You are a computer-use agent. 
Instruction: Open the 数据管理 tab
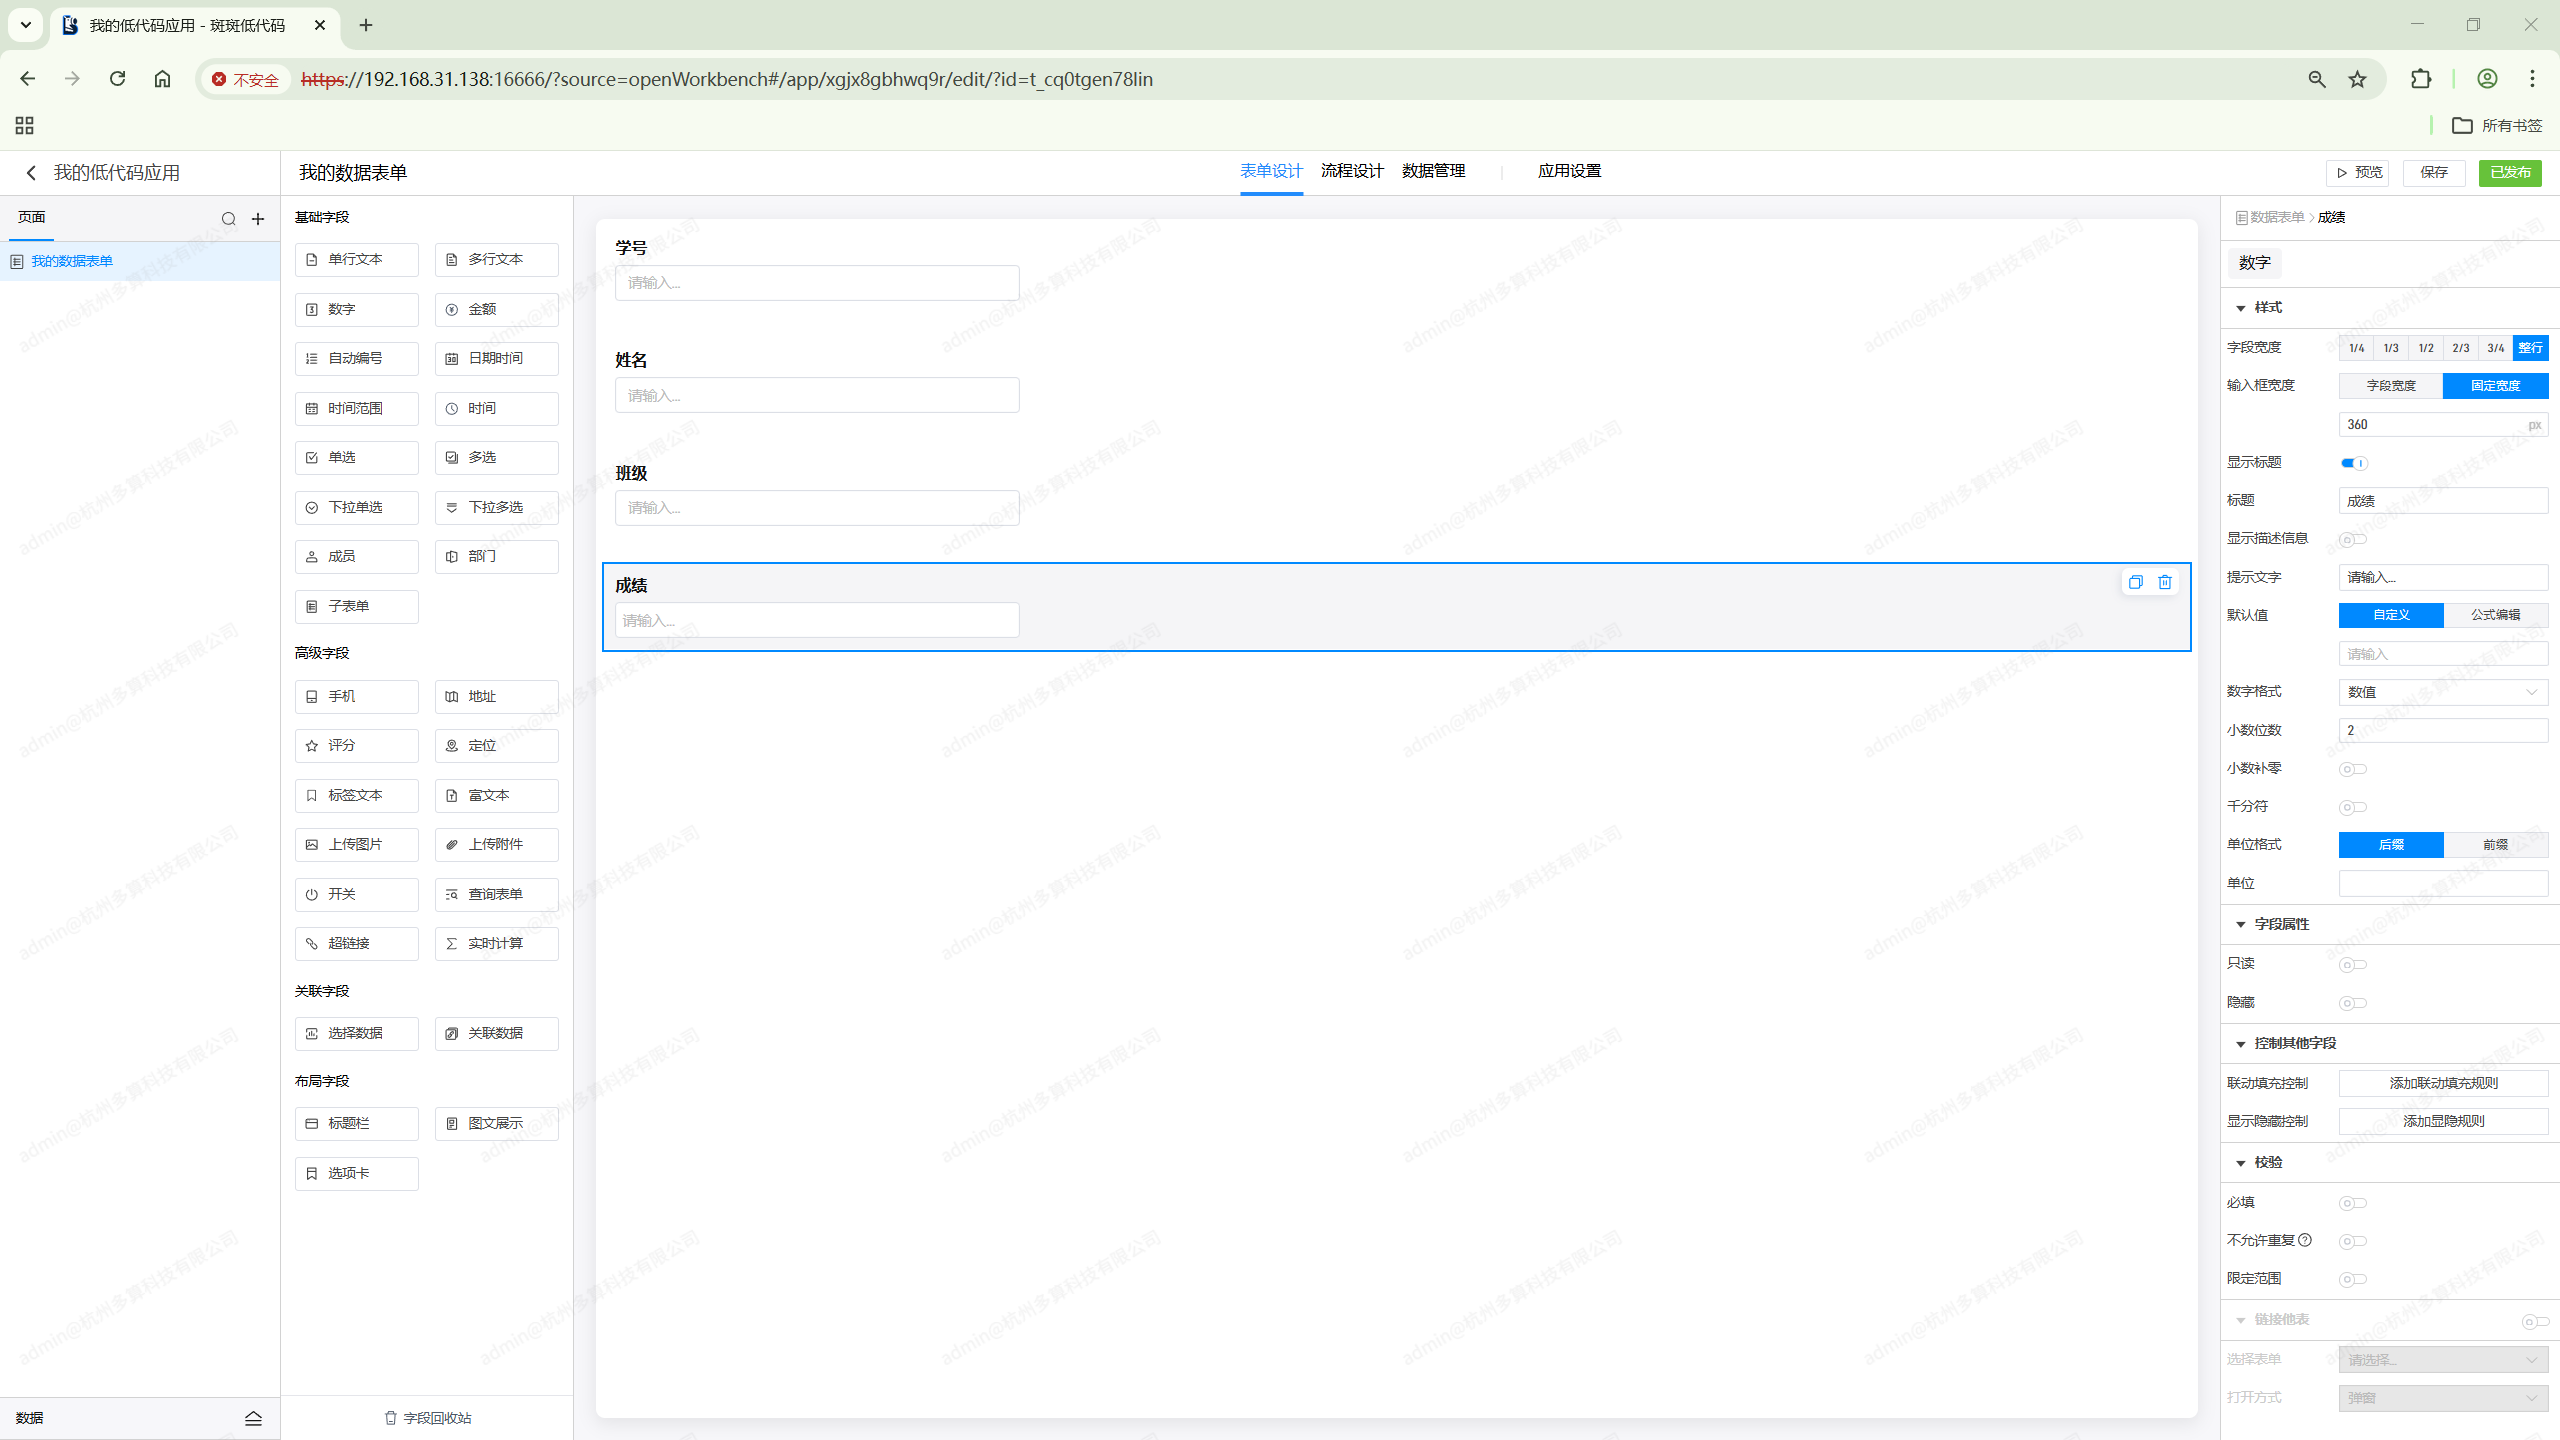(1433, 171)
